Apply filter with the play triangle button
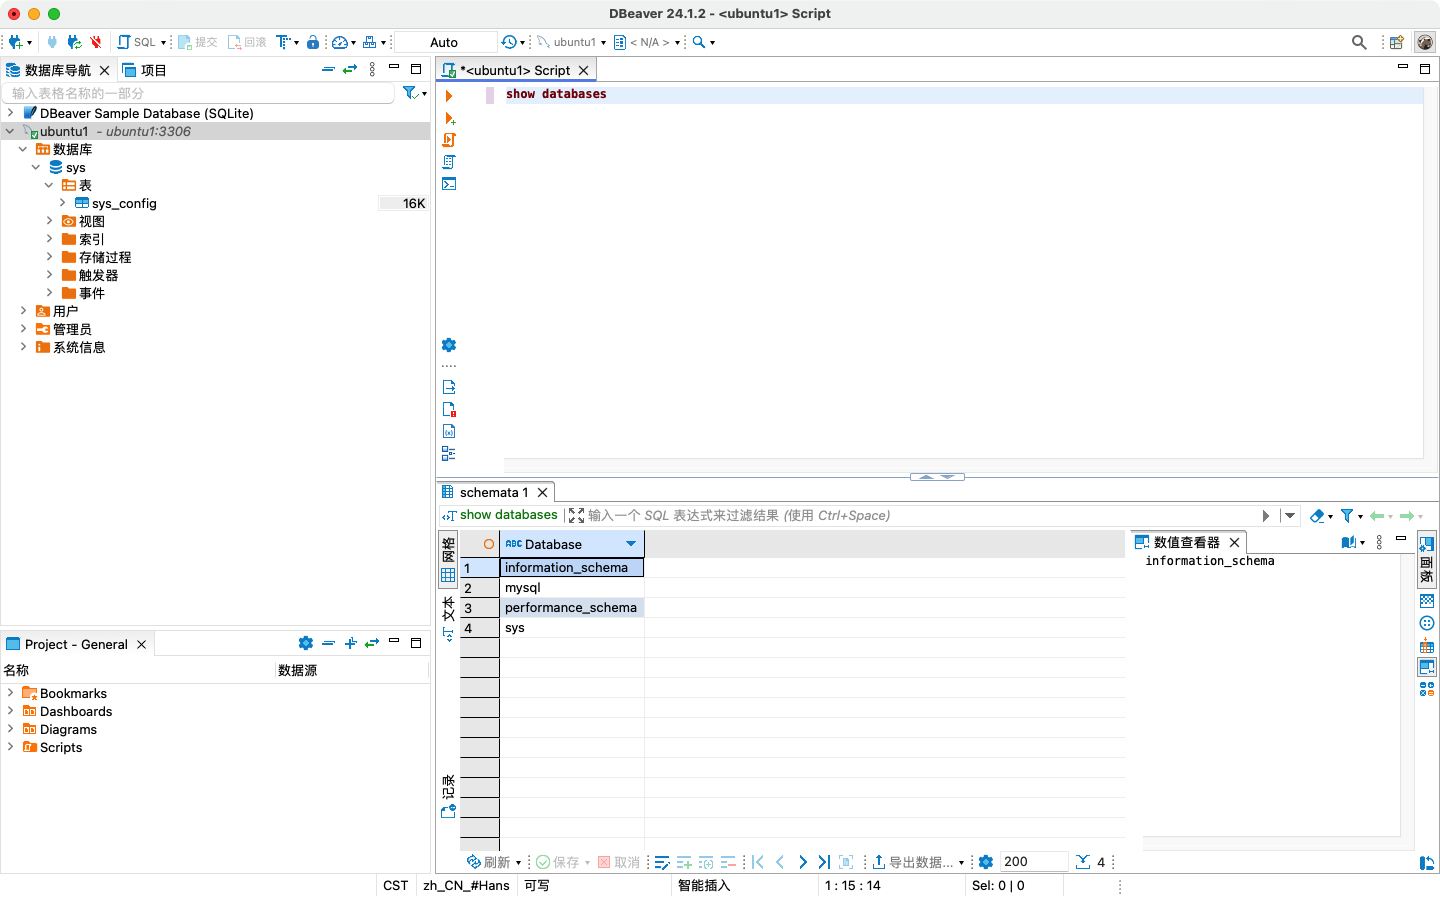This screenshot has height=900, width=1440. coord(1266,516)
